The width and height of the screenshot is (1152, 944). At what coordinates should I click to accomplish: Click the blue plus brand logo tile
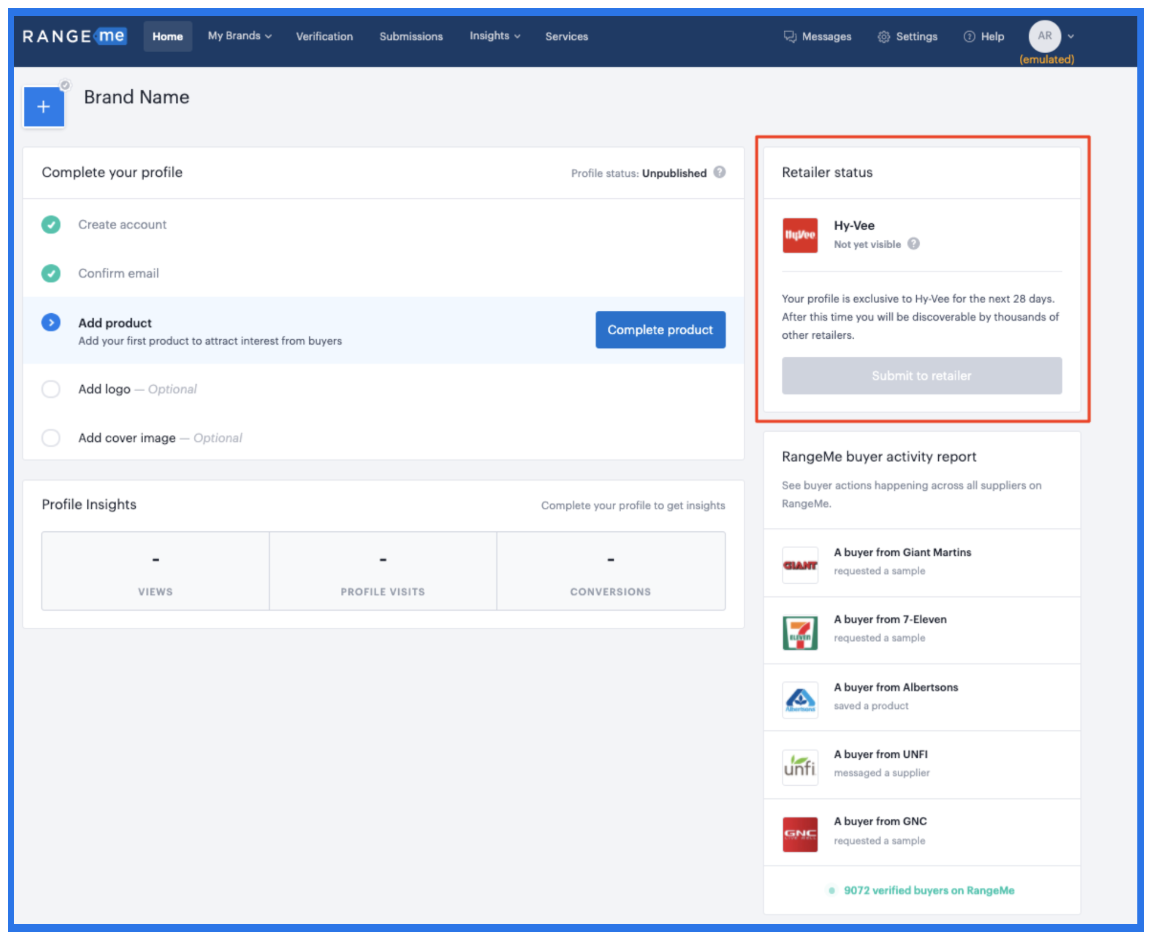[44, 107]
